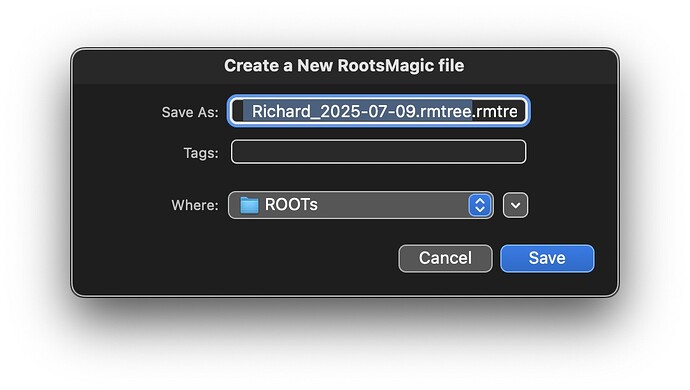690x390 pixels.
Task: Click the ROOTs folder icon
Action: [x=249, y=205]
